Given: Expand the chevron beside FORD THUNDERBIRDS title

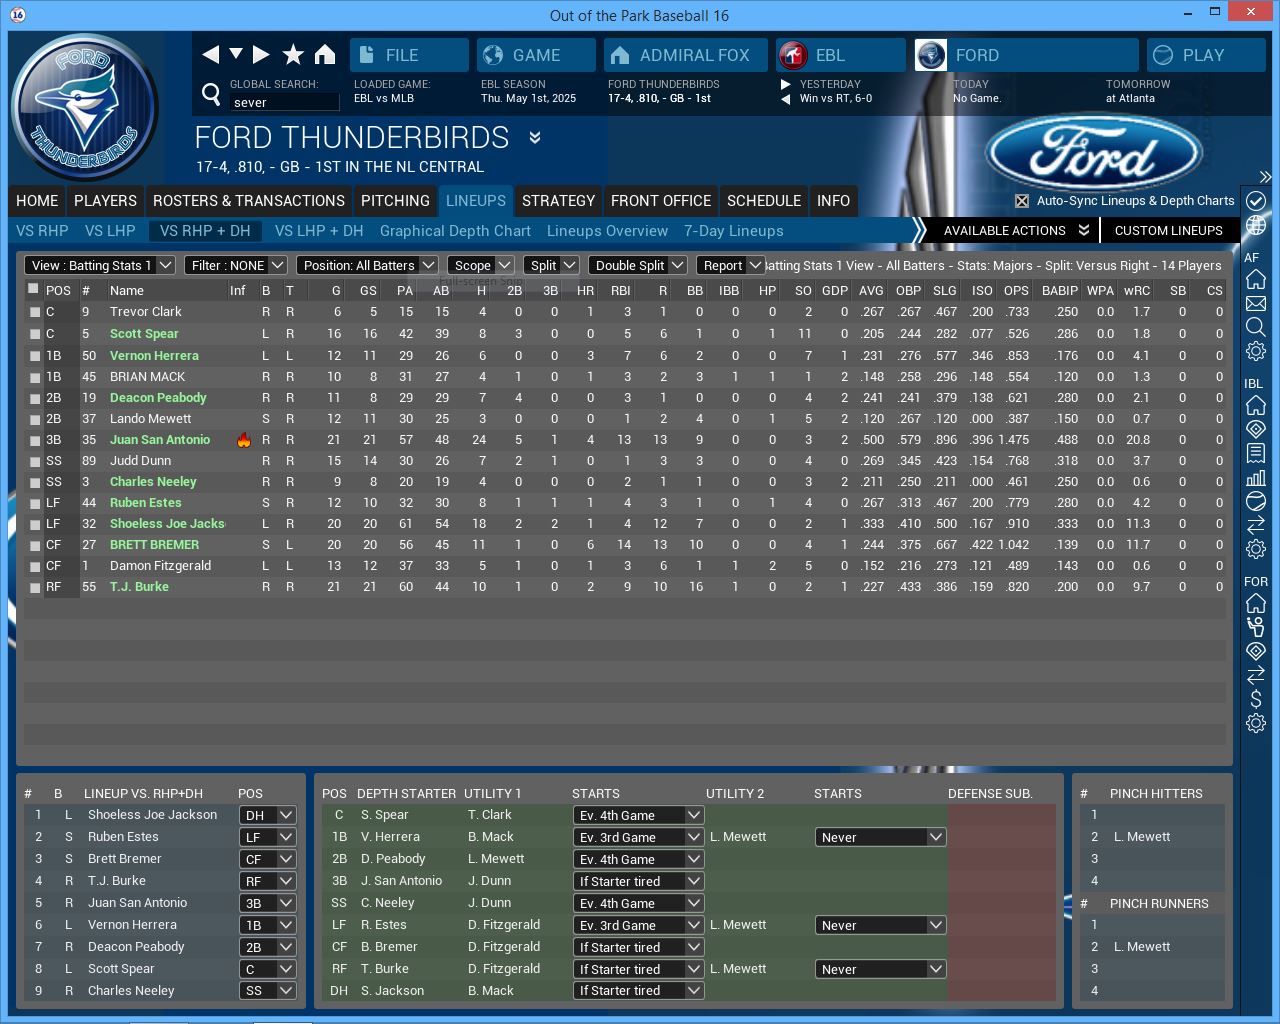Looking at the screenshot, I should coord(535,137).
